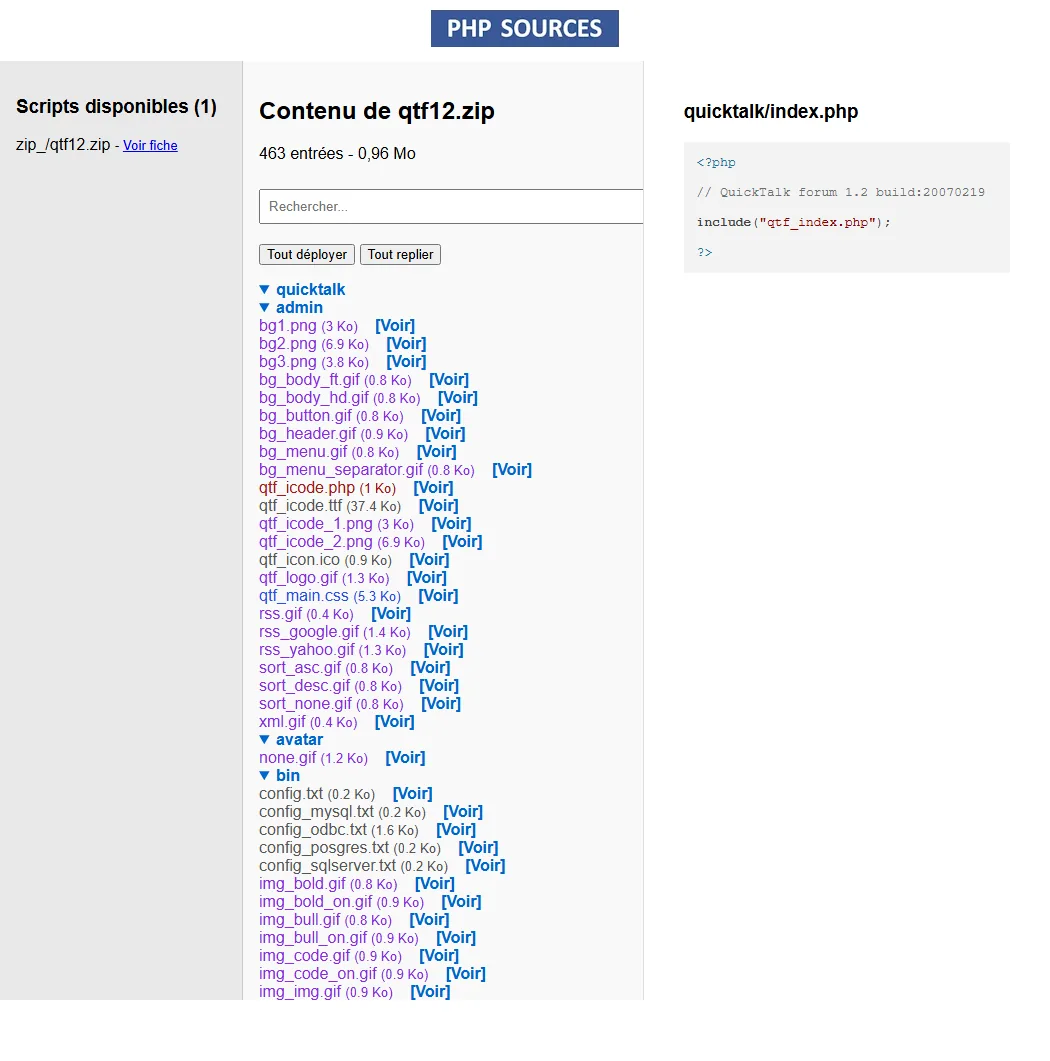Click the PHP SOURCES logo banner
Screen dimensions: 1050x1061
[524, 29]
